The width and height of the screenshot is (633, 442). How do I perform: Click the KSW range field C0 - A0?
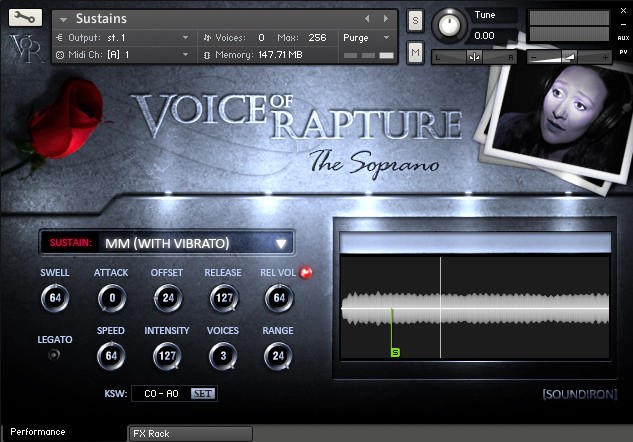[x=161, y=394]
